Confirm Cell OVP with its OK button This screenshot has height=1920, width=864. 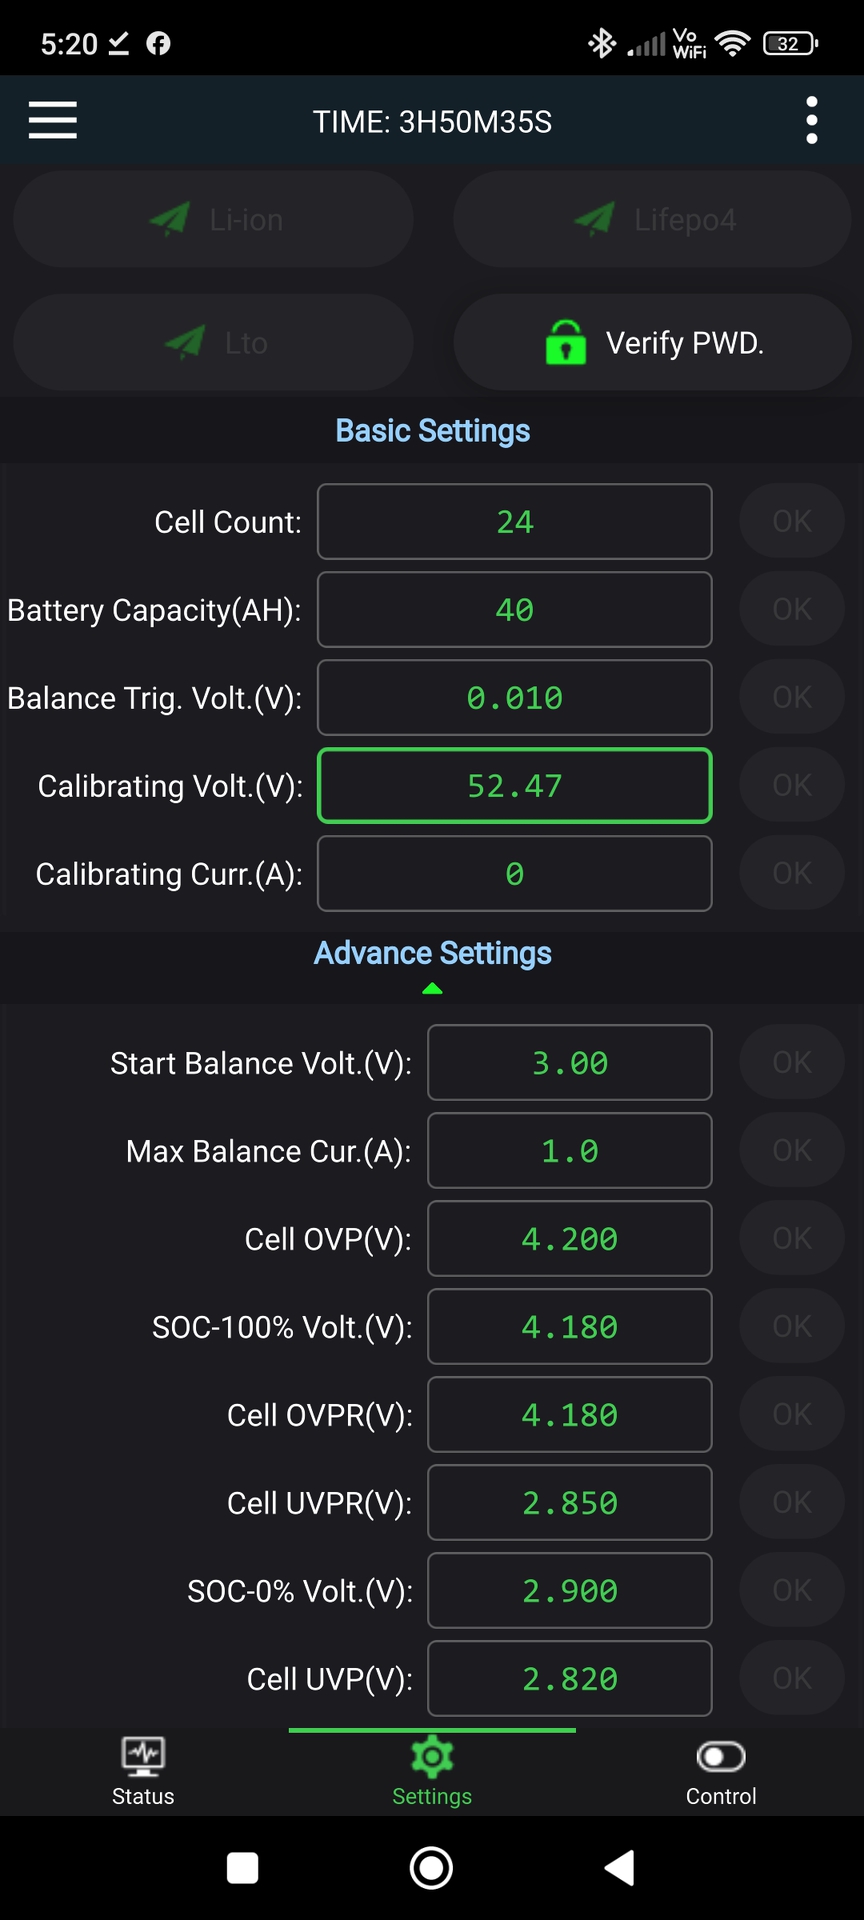click(x=792, y=1239)
